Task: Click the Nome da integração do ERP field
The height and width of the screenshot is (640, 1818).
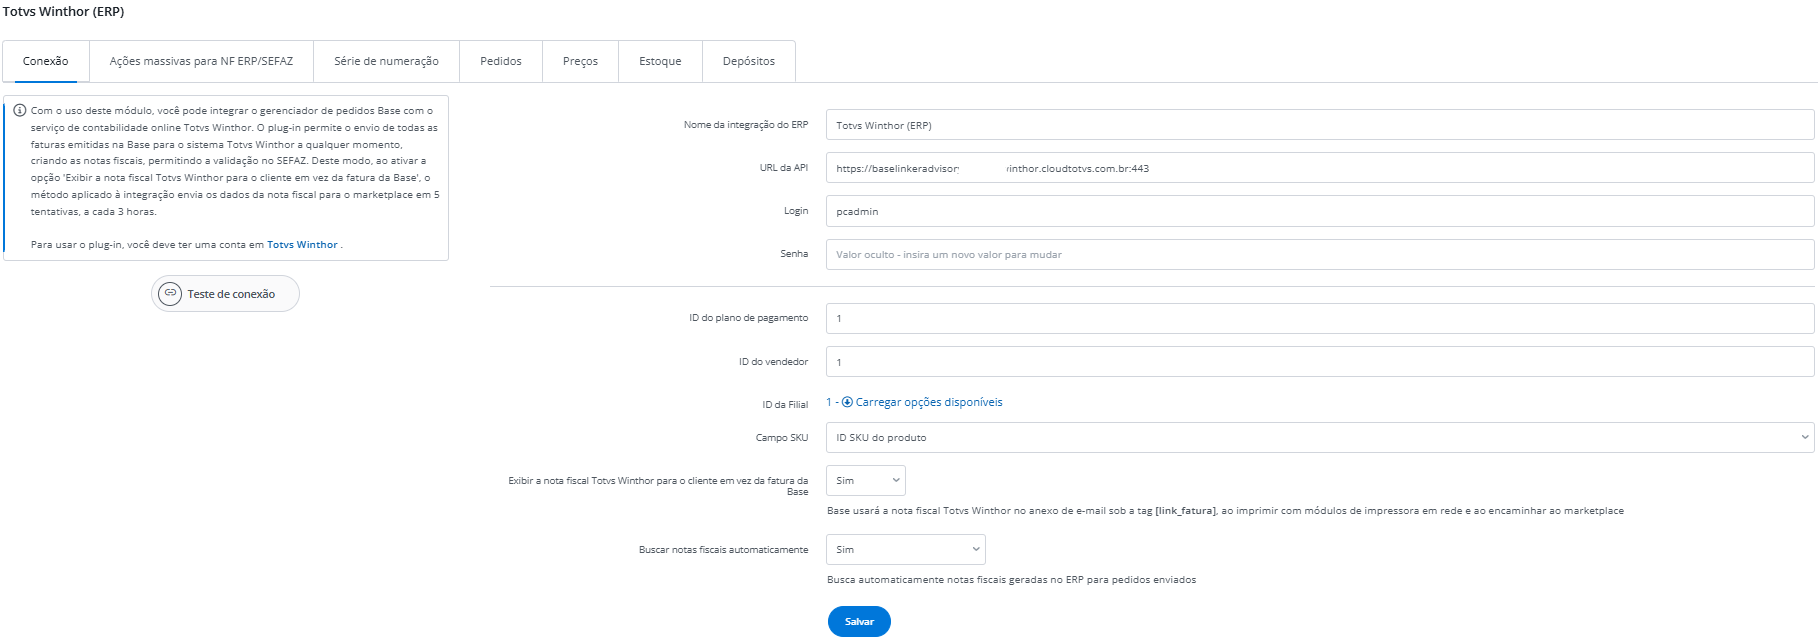Action: point(1319,126)
